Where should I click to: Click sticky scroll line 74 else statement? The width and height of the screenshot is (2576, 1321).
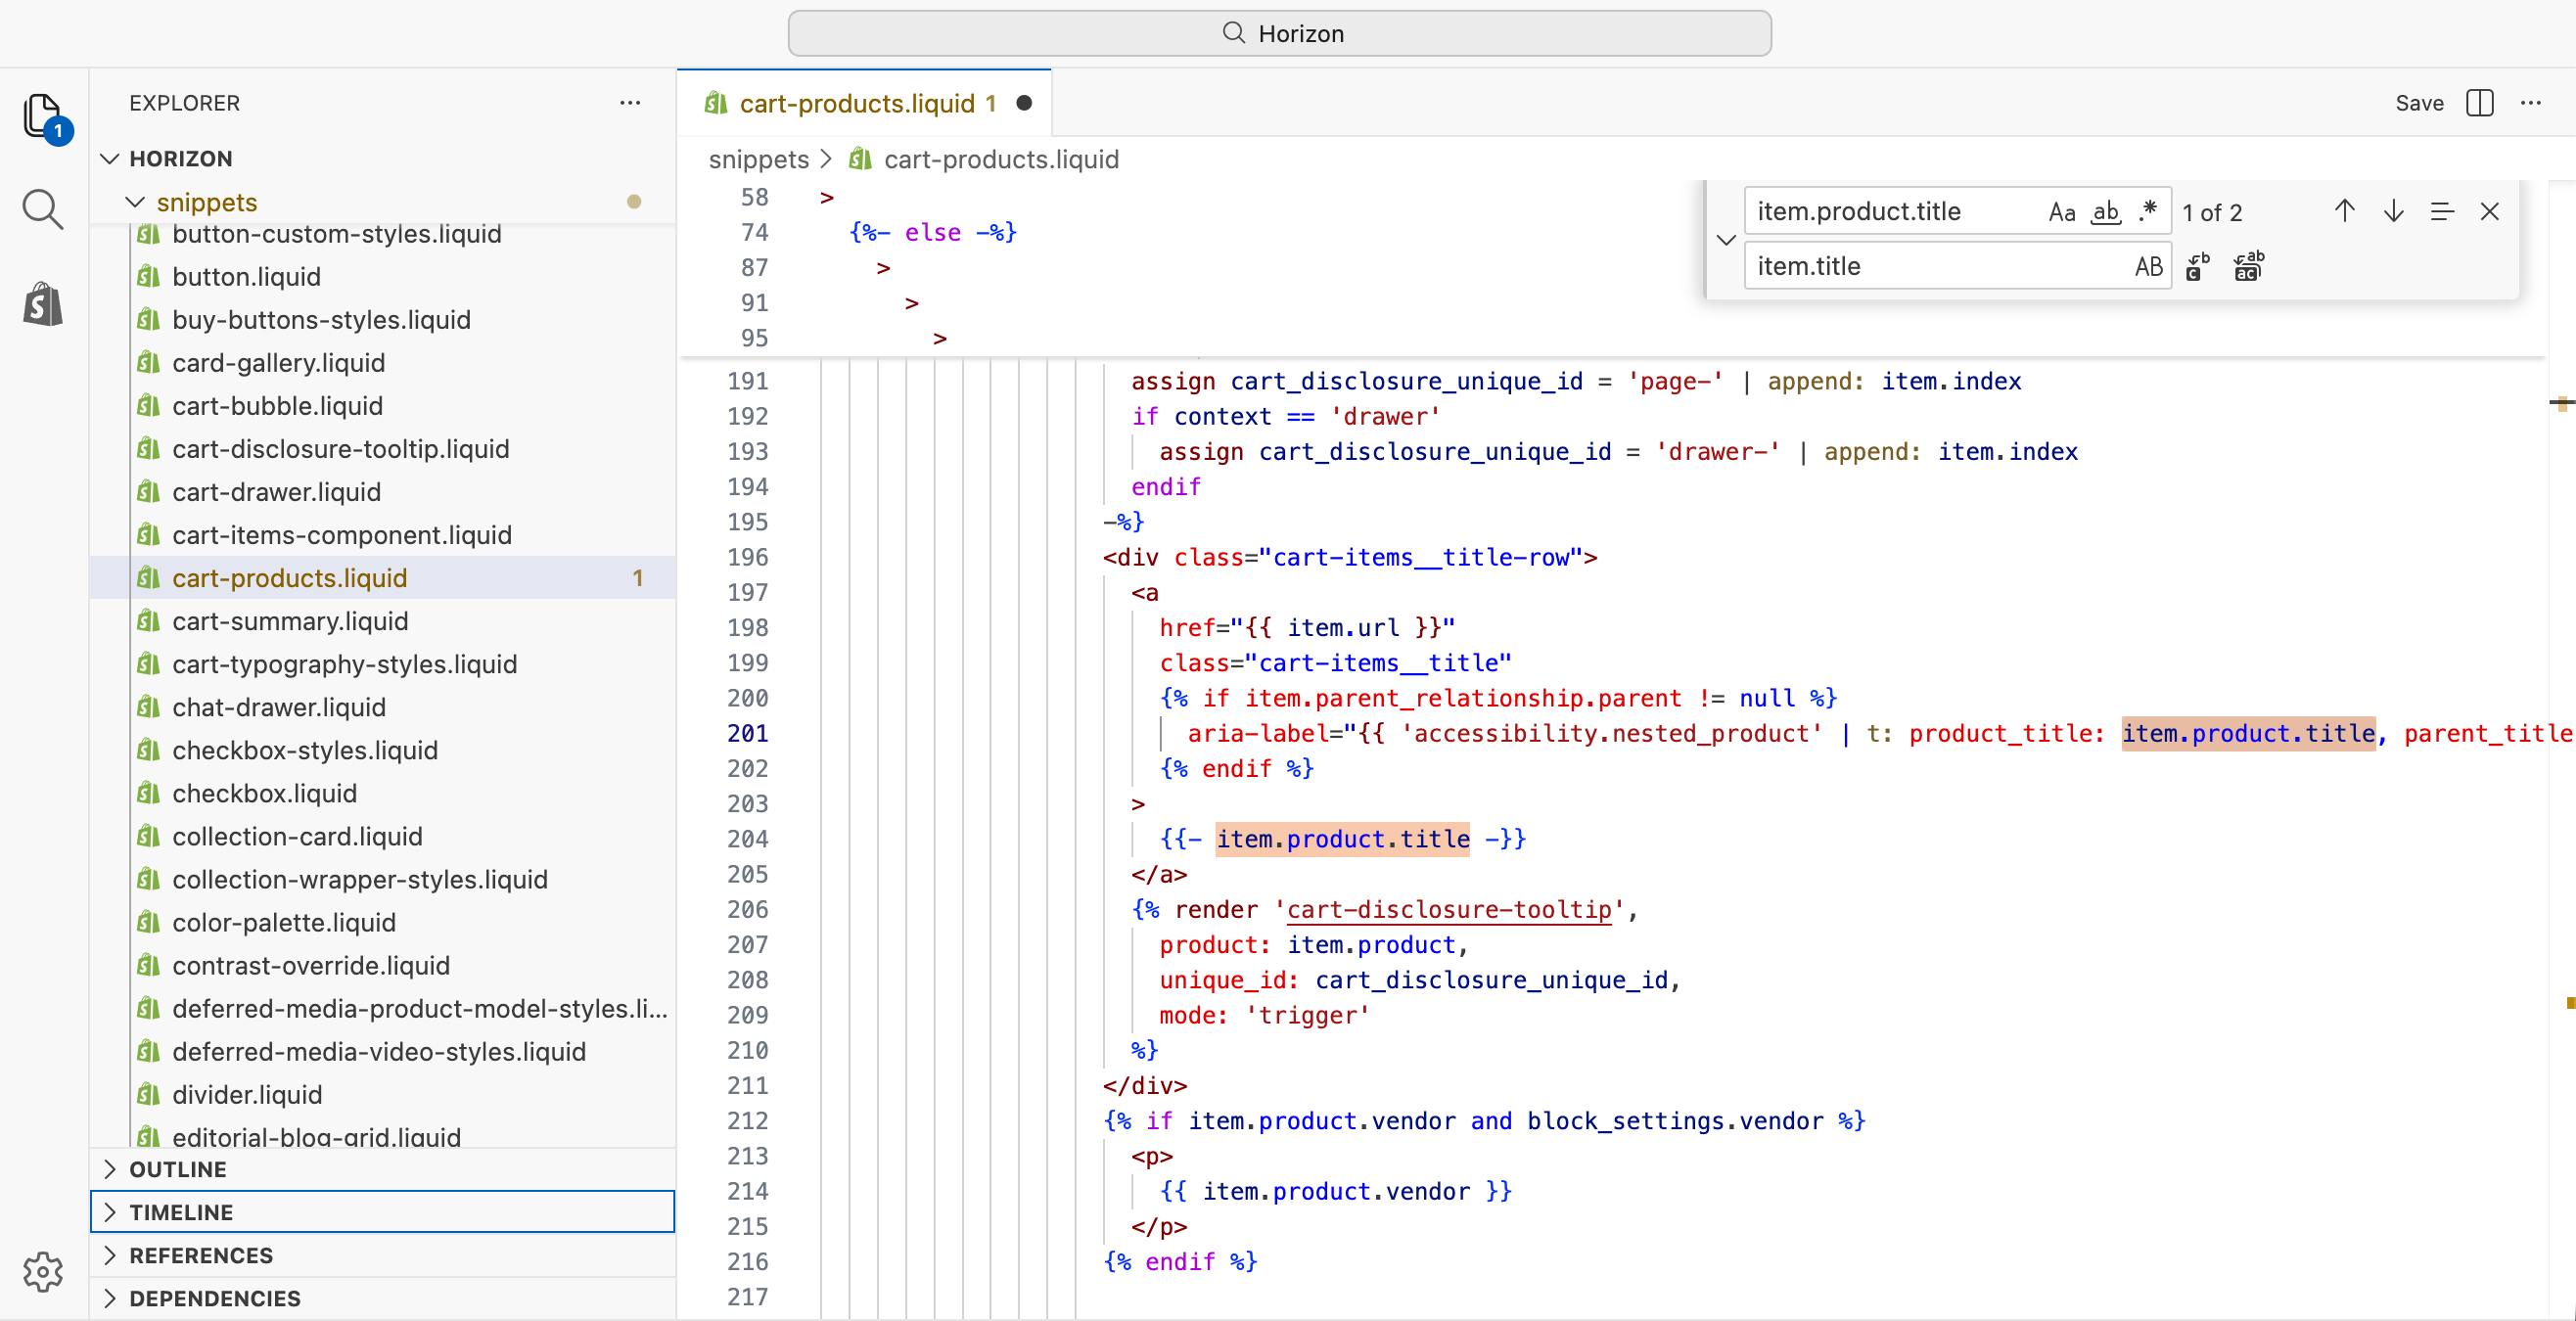coord(932,232)
